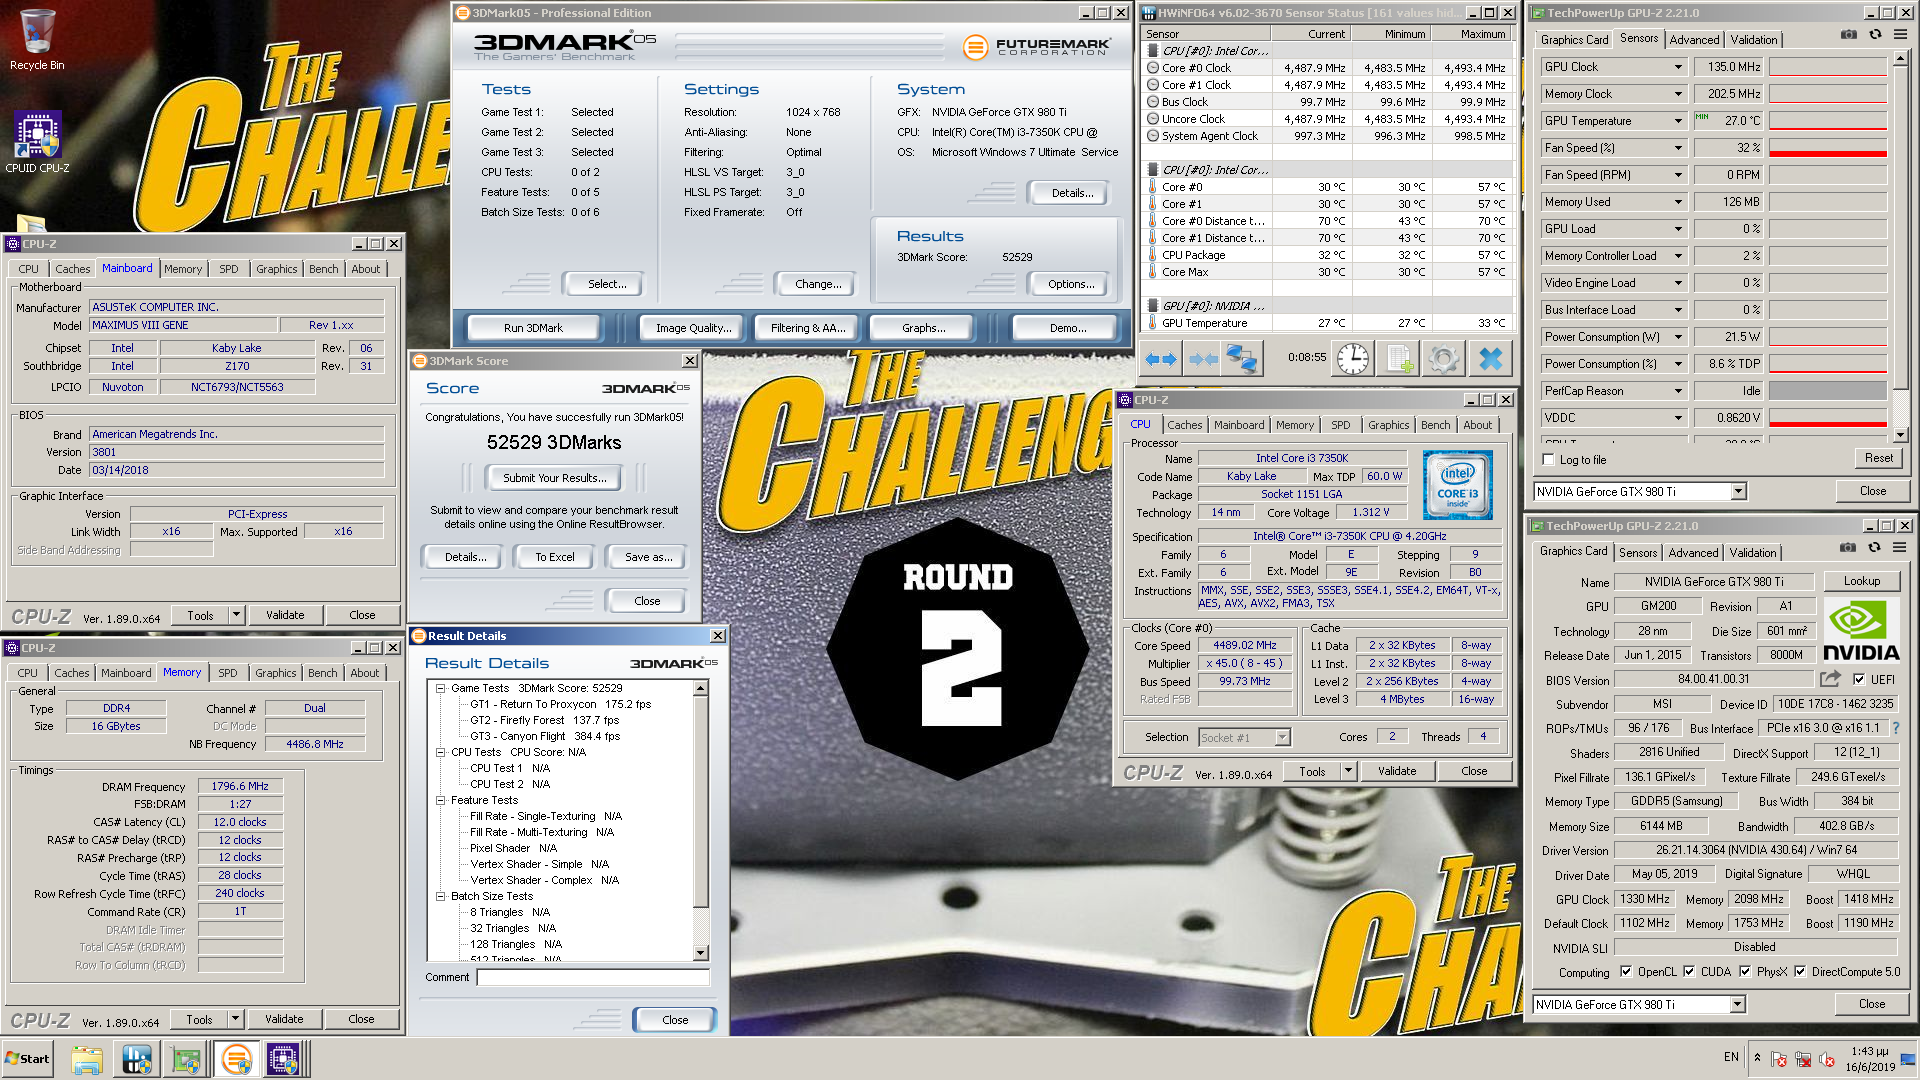Click GPU-Z sensors list vertical scrollbar
Viewport: 1920px width, 1080px height.
1900,249
